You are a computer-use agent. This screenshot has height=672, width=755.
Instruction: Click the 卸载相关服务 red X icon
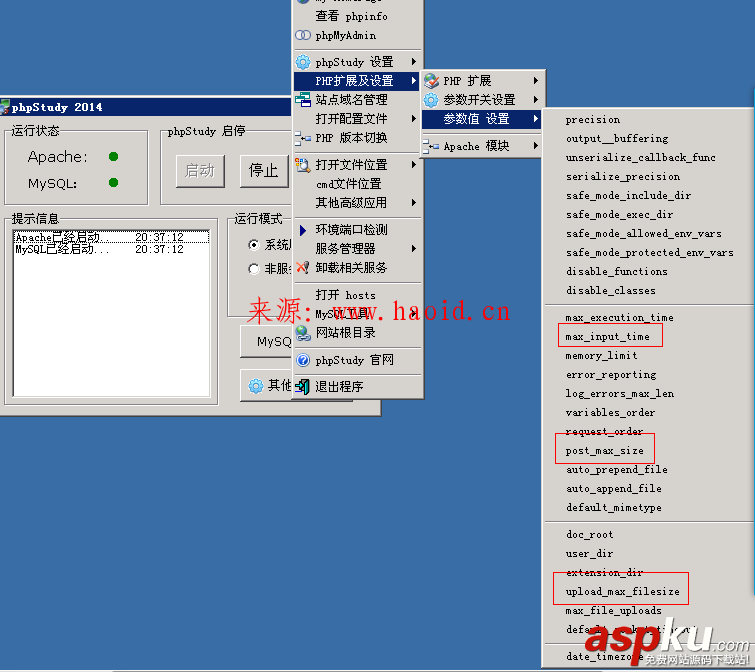(303, 267)
